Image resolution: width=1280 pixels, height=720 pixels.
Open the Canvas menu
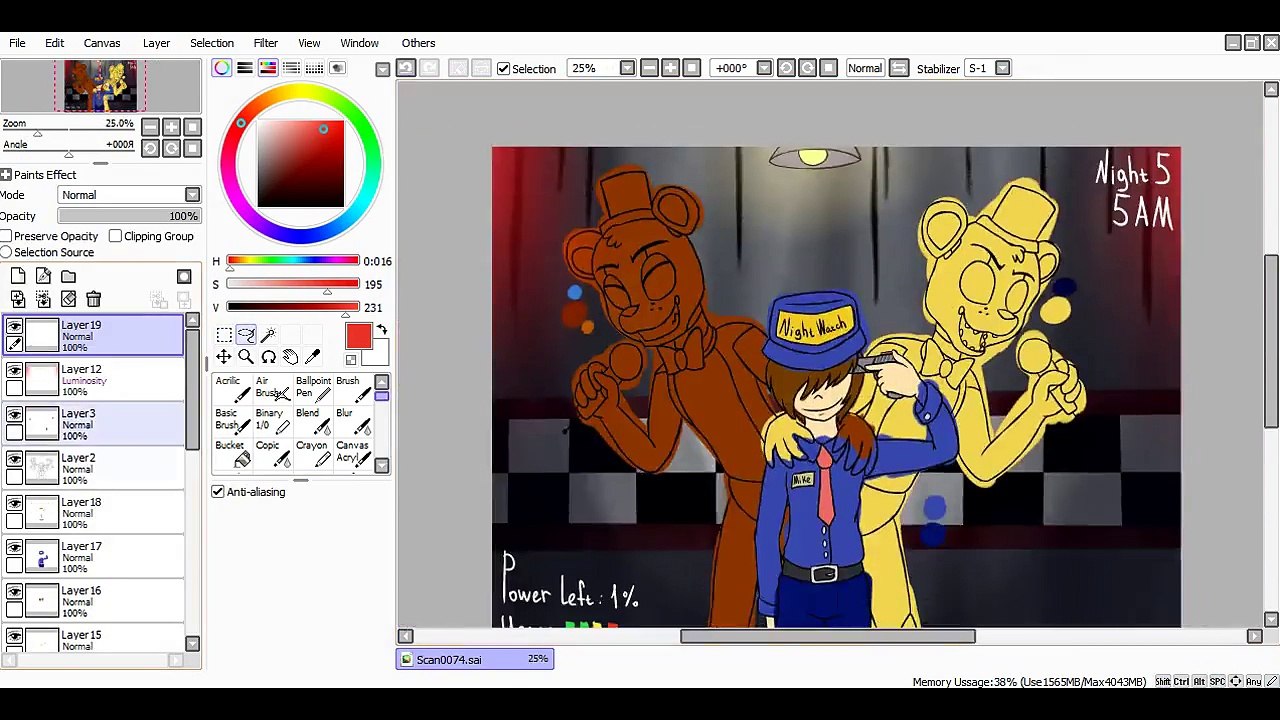(102, 43)
